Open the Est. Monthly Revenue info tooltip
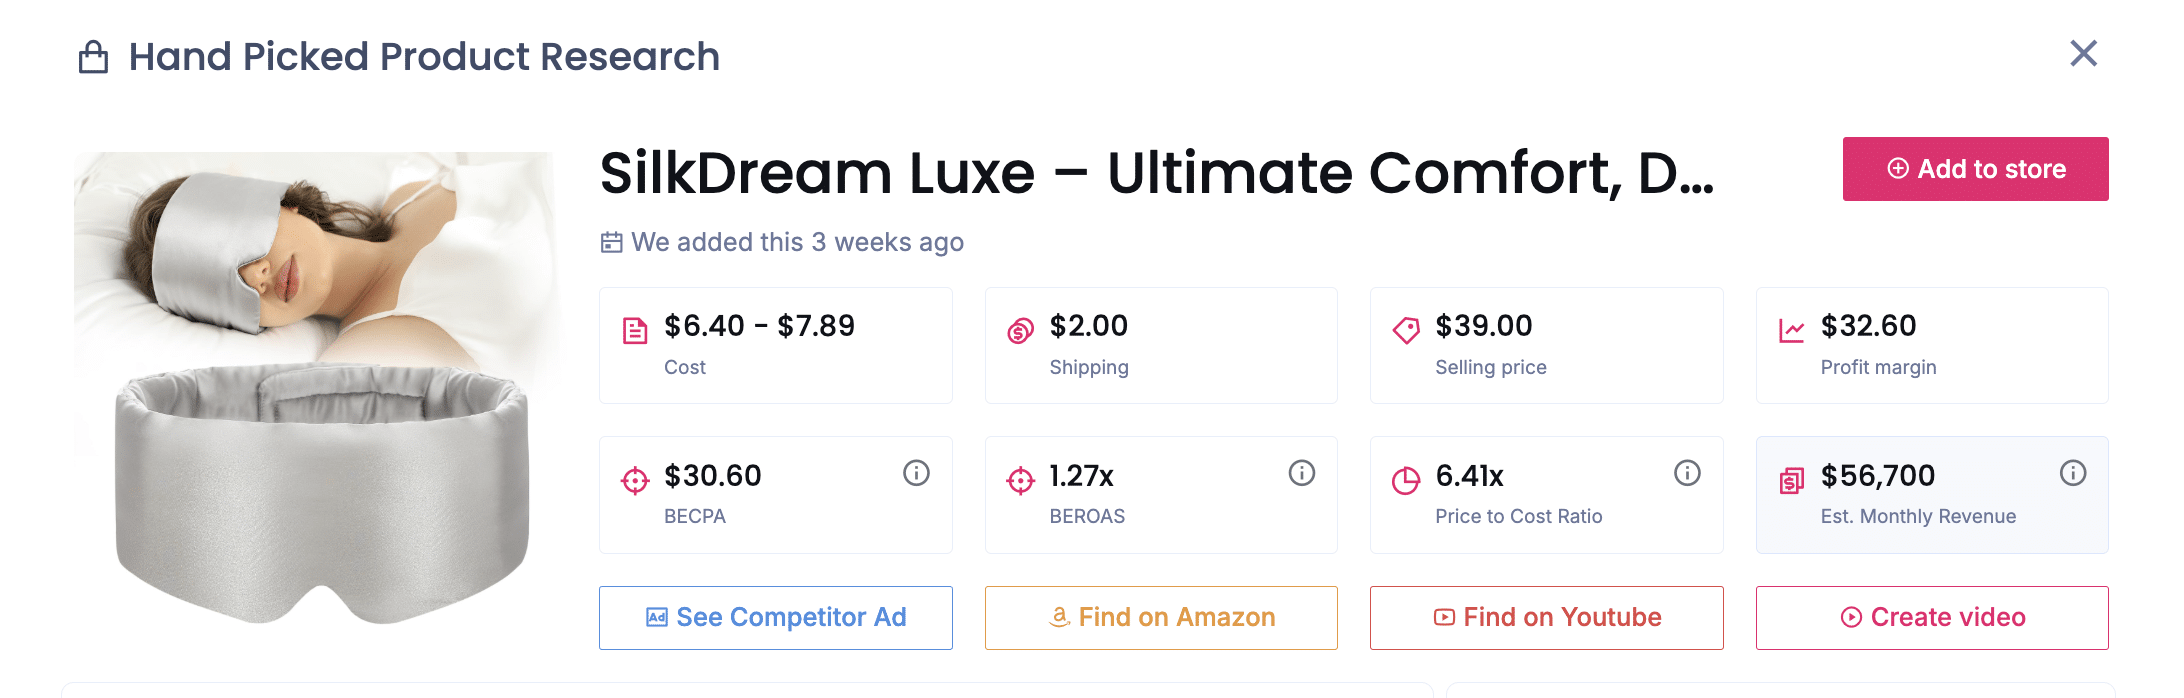The height and width of the screenshot is (698, 2184). point(2072,474)
